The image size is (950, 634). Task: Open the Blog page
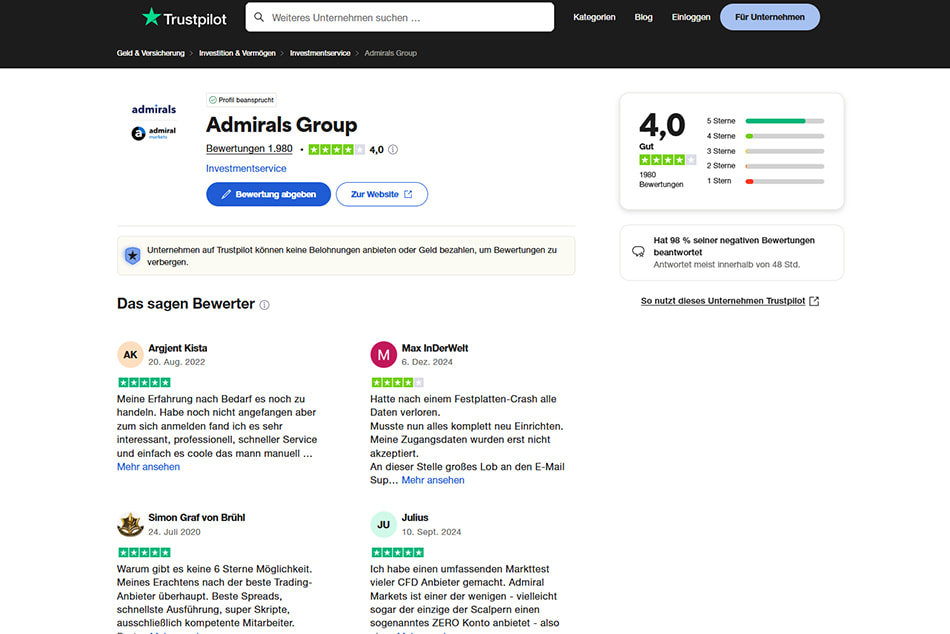coord(643,17)
